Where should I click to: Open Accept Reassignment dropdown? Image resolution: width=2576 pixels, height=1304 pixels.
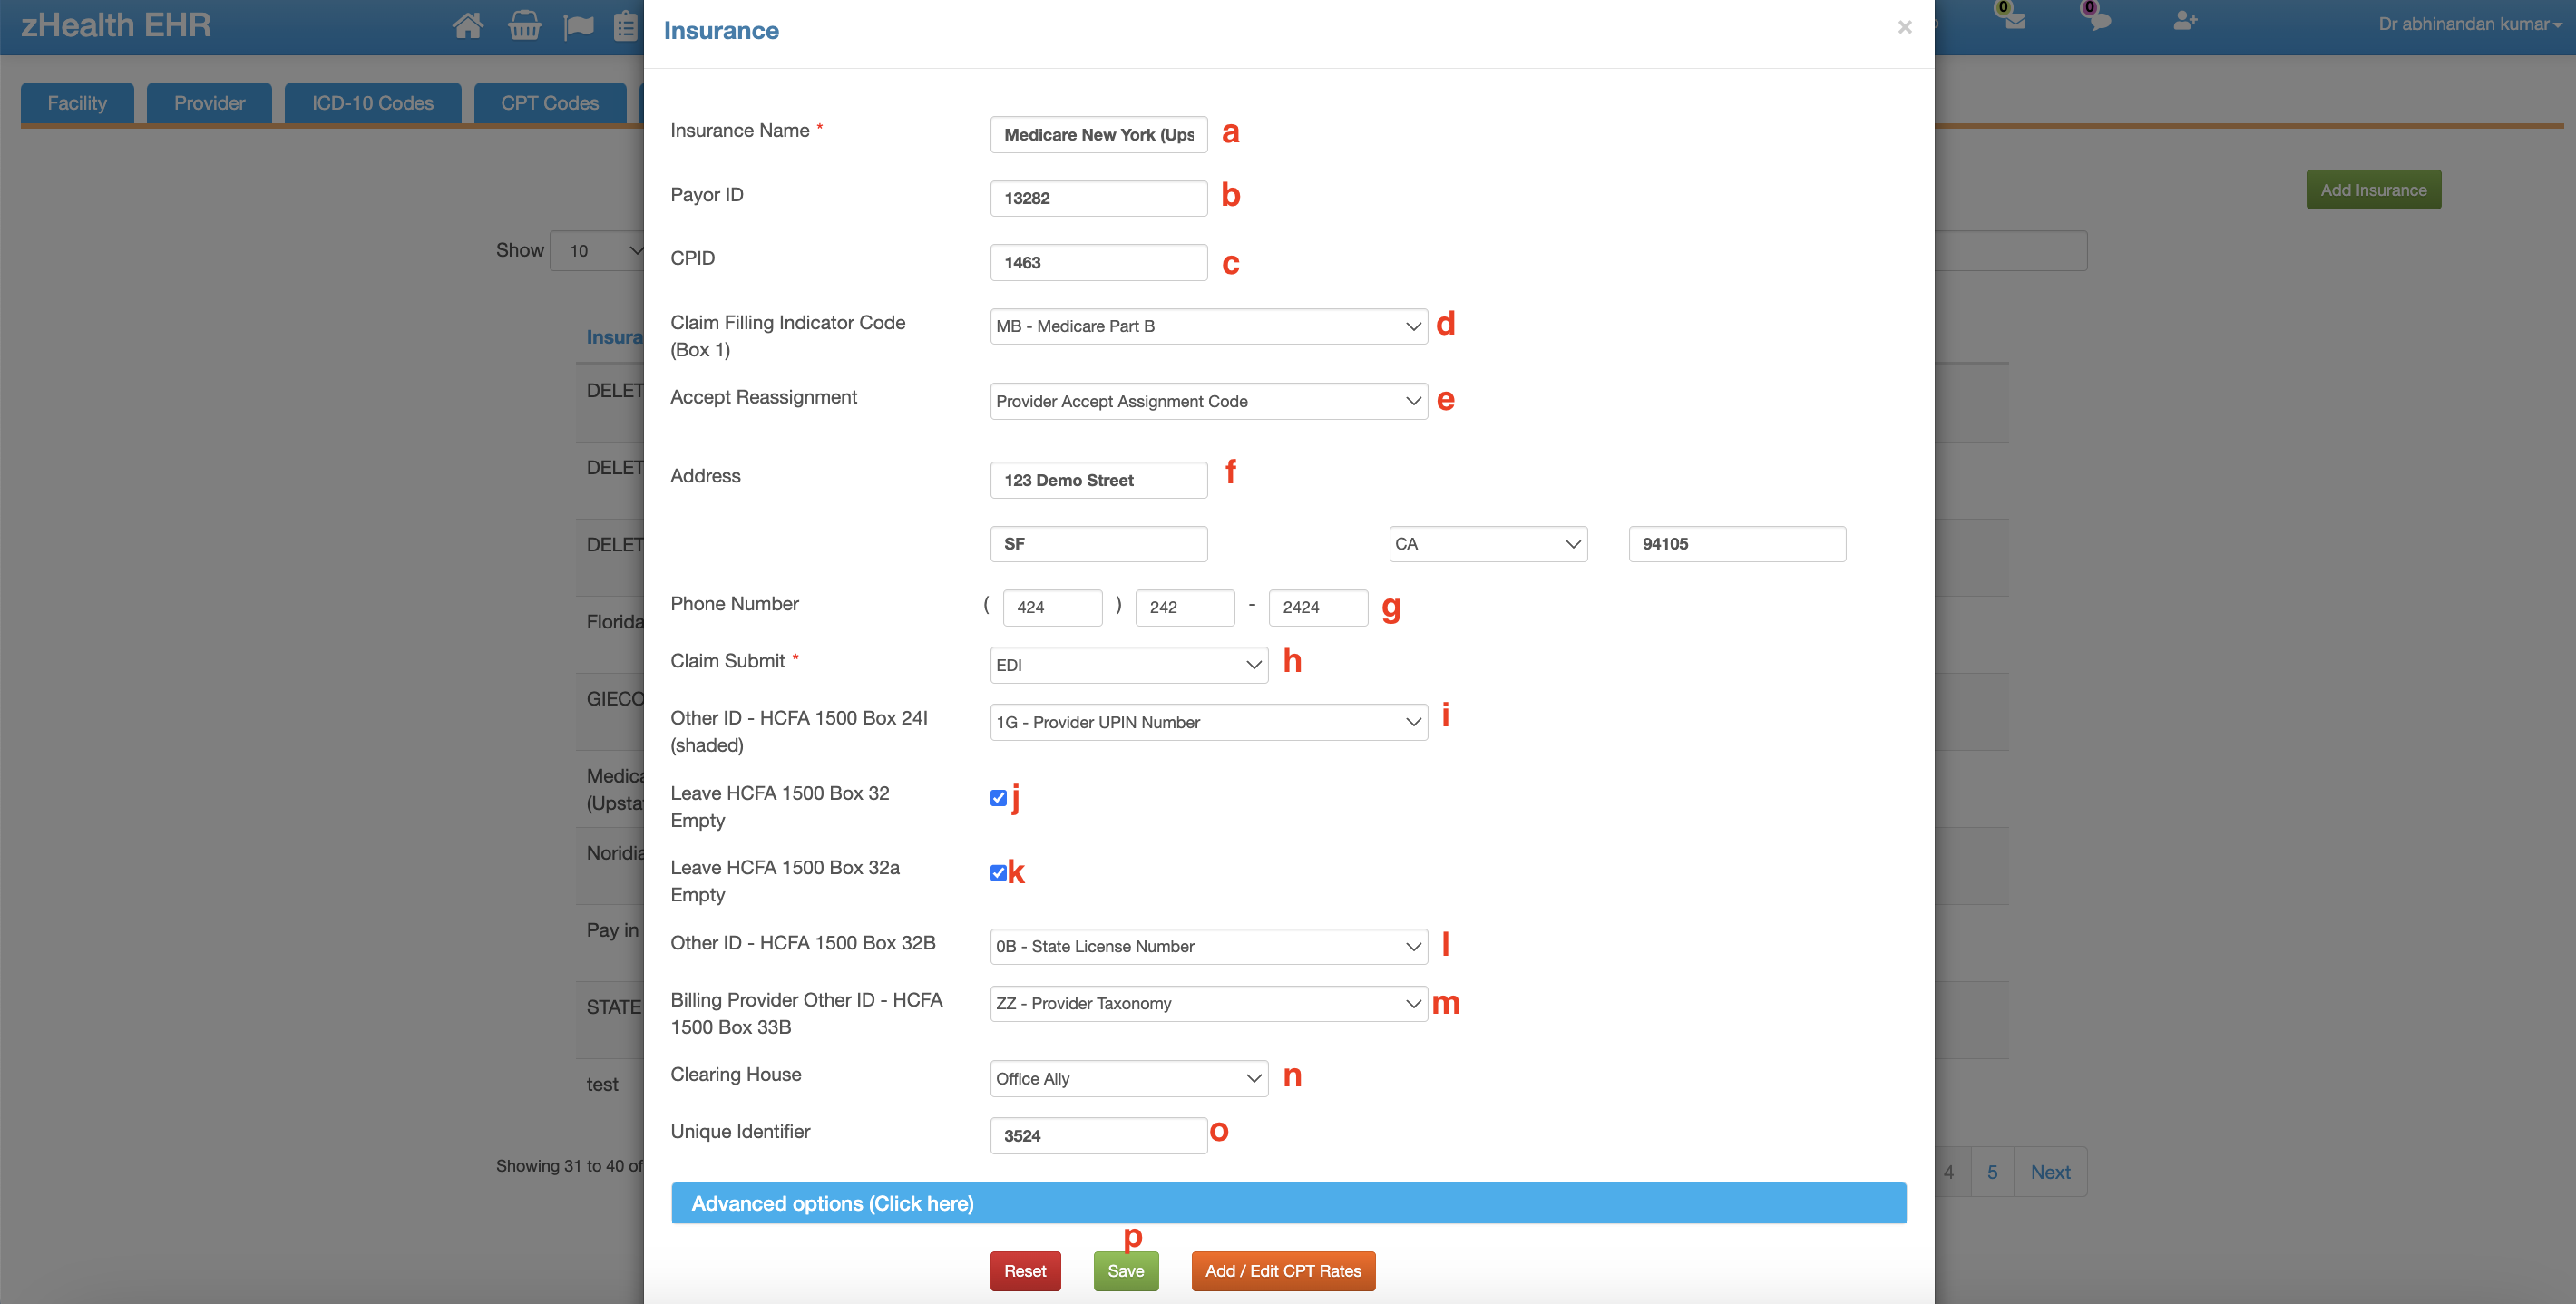[1208, 401]
